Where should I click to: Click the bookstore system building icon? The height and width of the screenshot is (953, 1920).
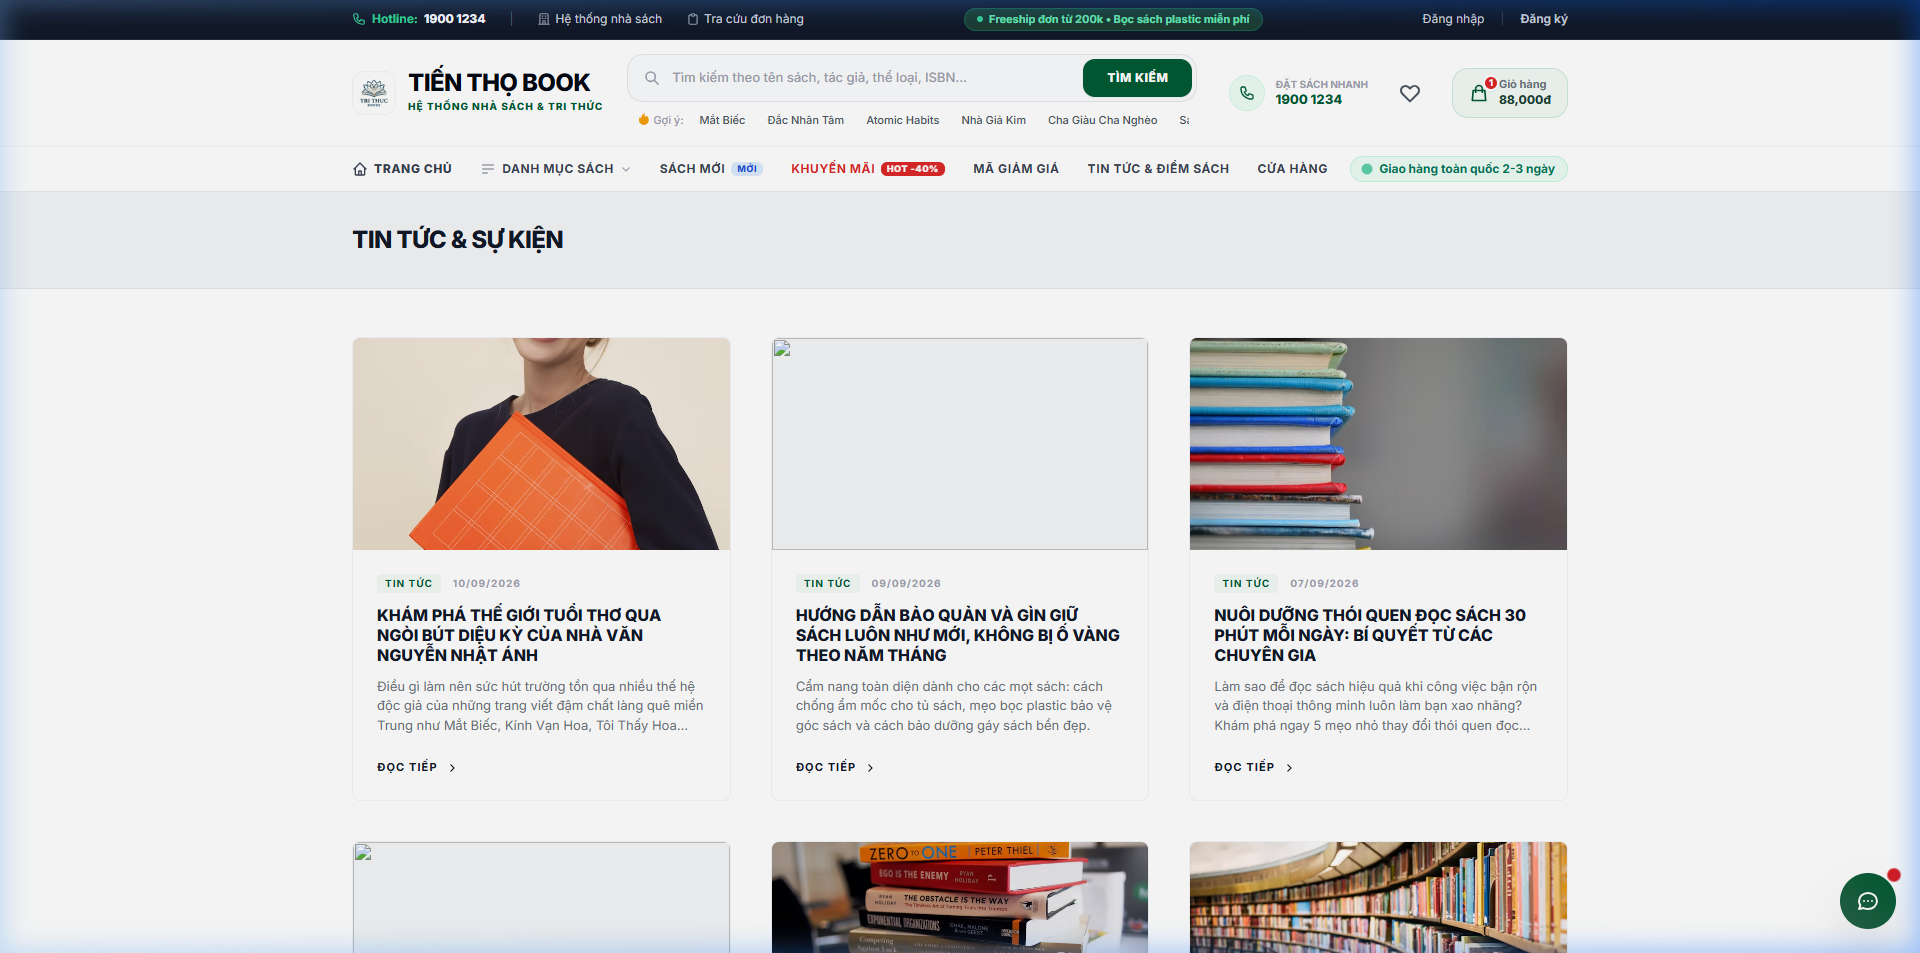pos(544,19)
